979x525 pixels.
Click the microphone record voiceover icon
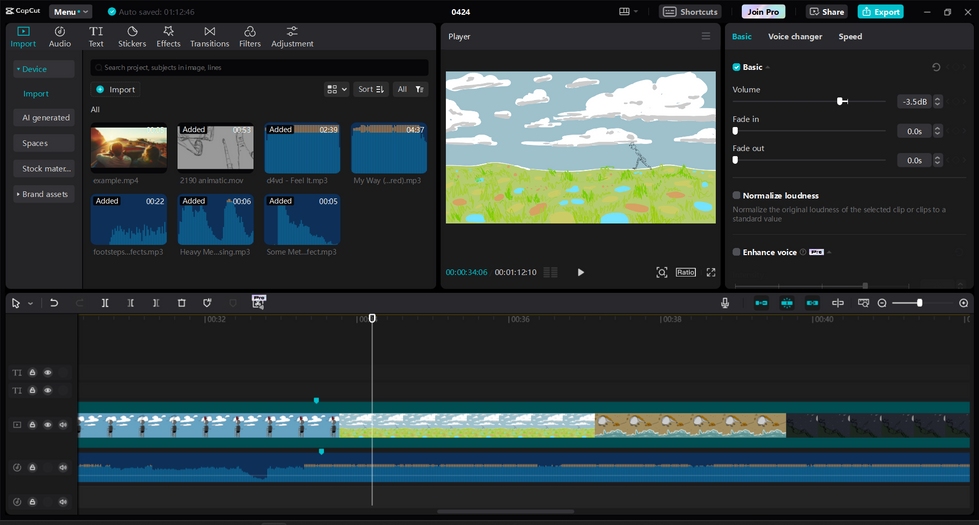[x=725, y=303]
